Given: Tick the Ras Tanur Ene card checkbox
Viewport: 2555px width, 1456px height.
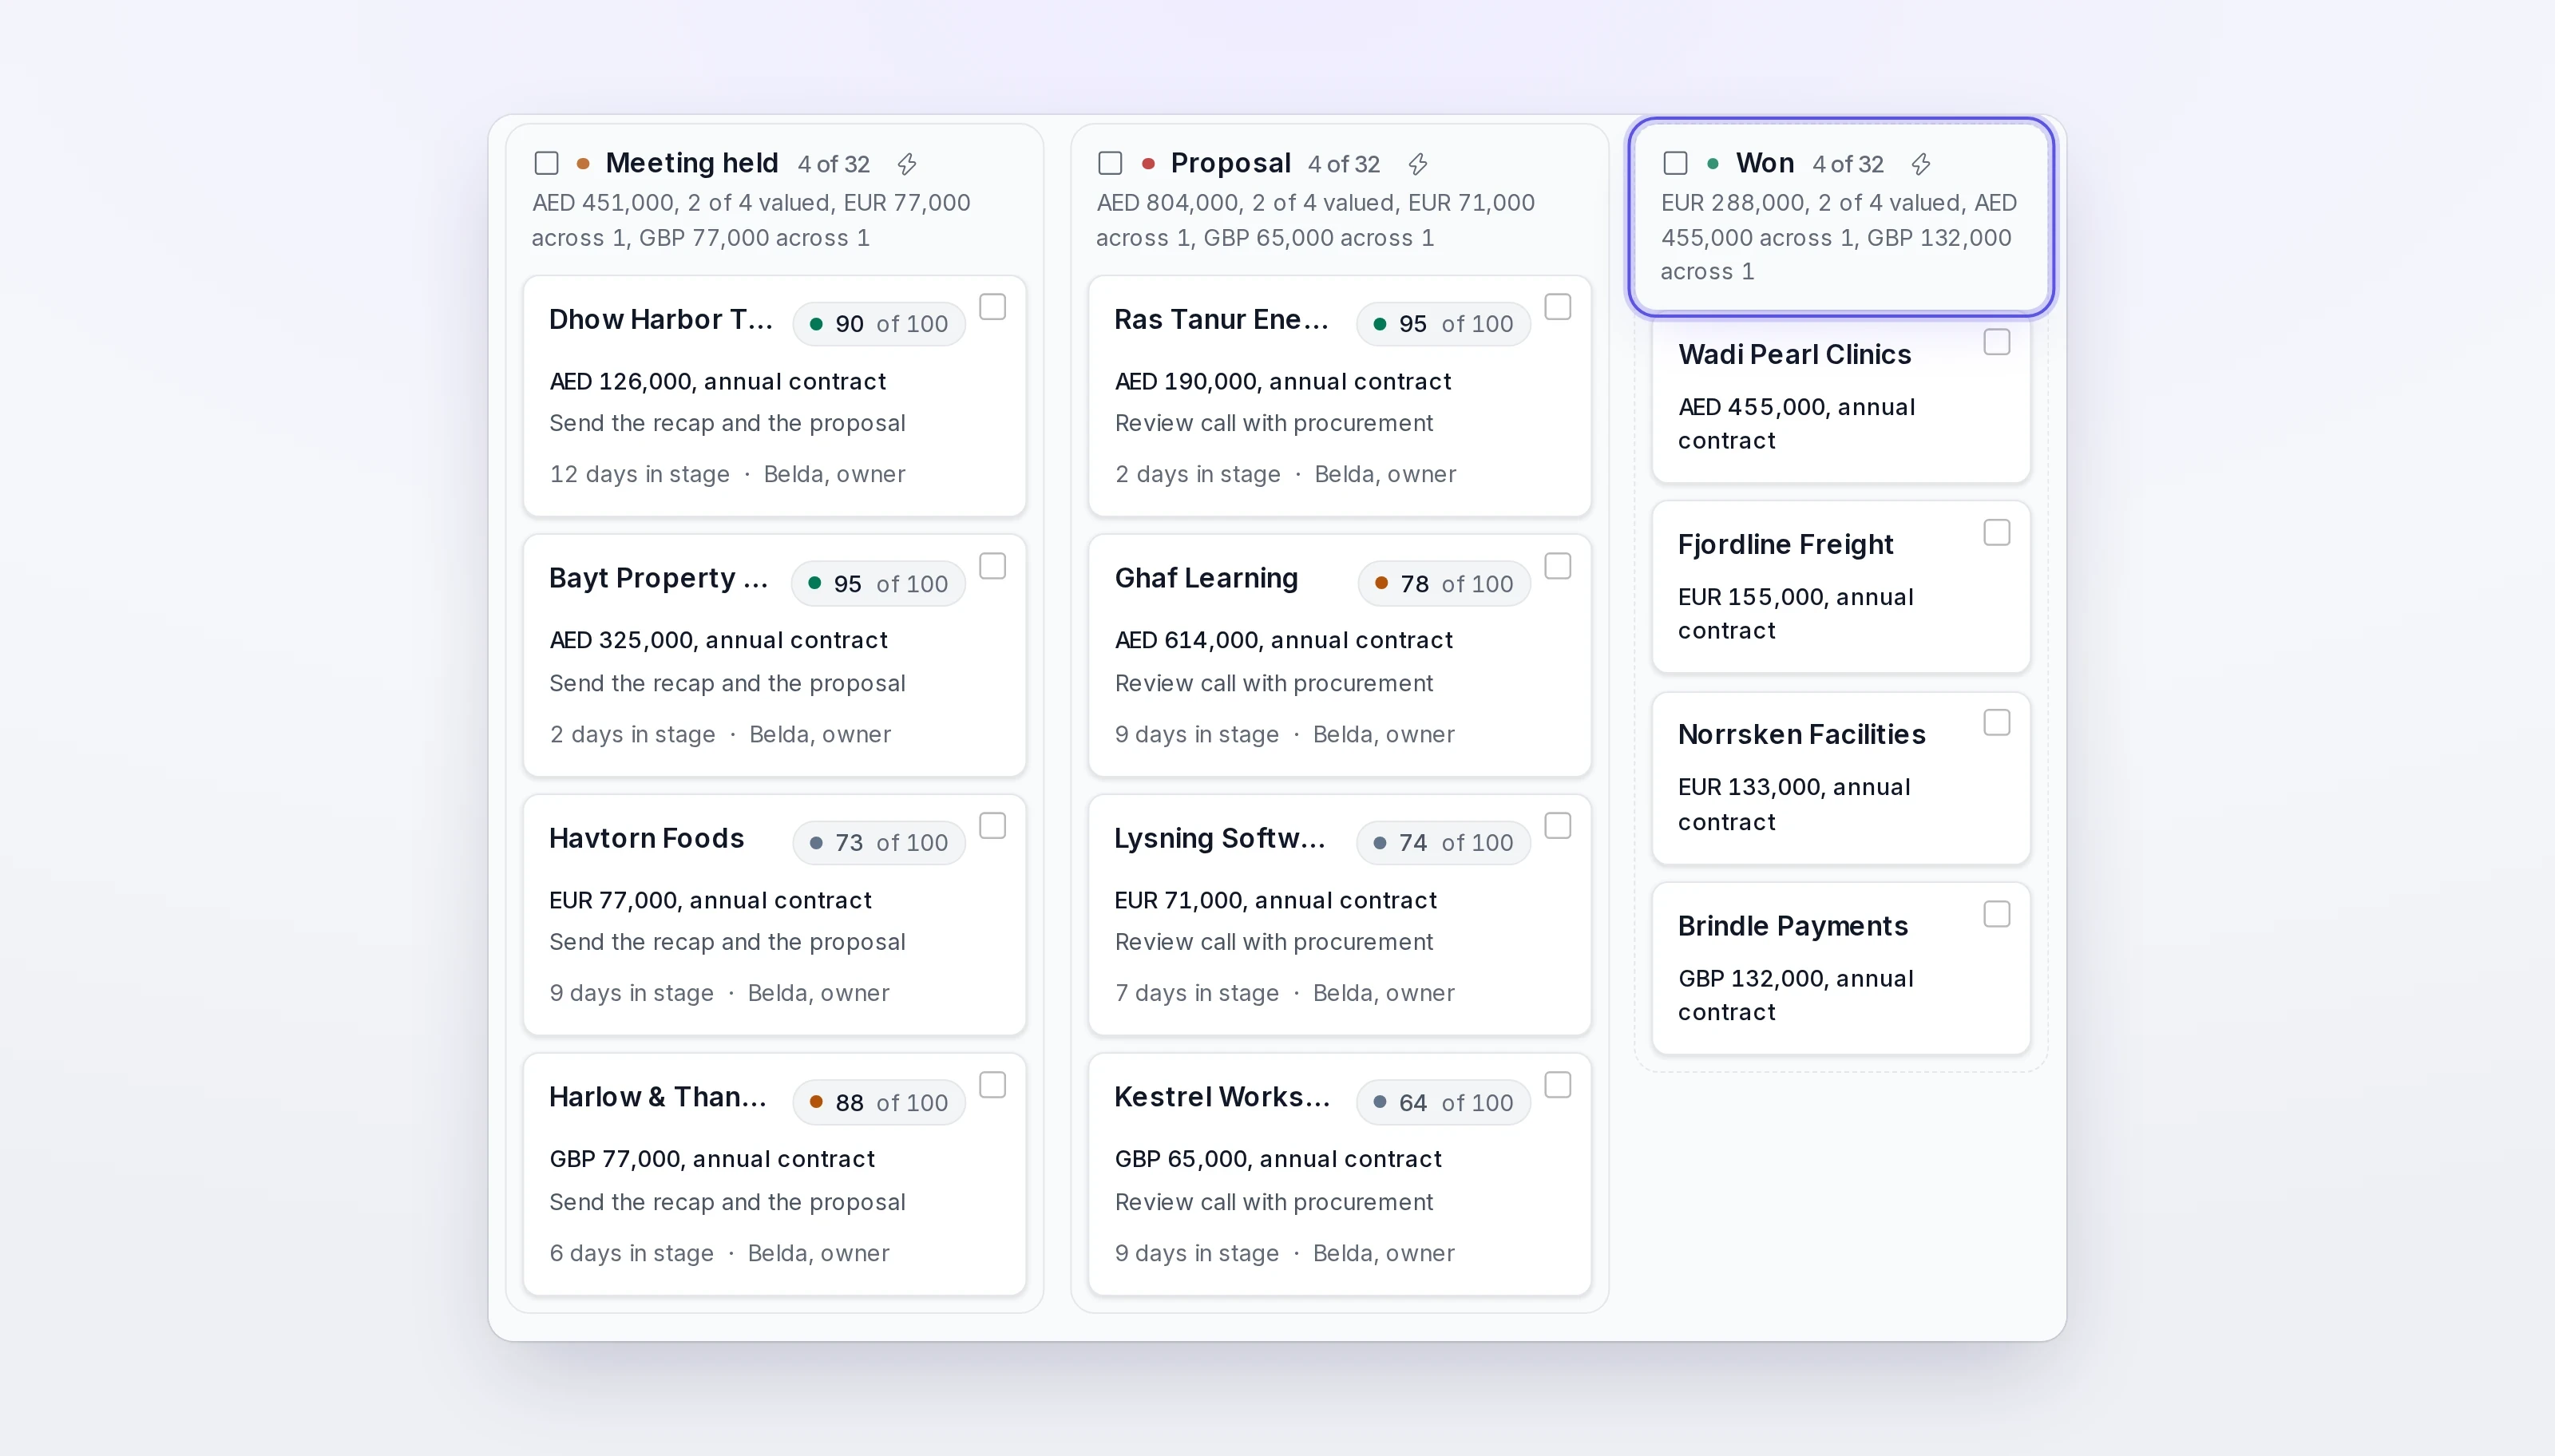Looking at the screenshot, I should (1558, 307).
